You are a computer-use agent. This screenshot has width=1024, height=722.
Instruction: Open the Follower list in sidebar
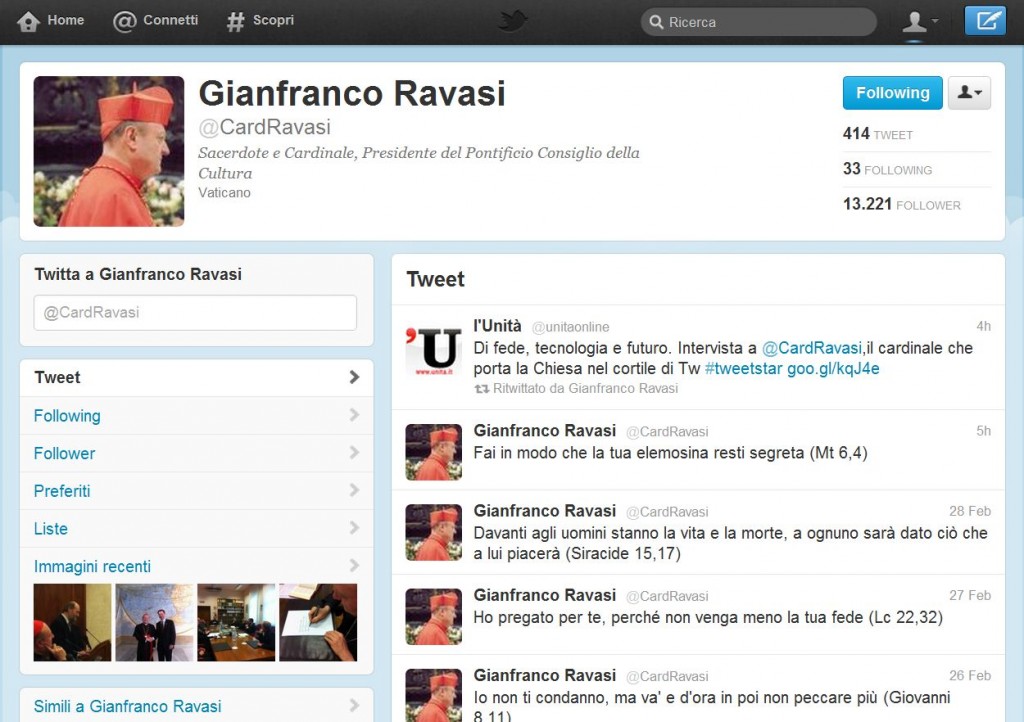(197, 453)
